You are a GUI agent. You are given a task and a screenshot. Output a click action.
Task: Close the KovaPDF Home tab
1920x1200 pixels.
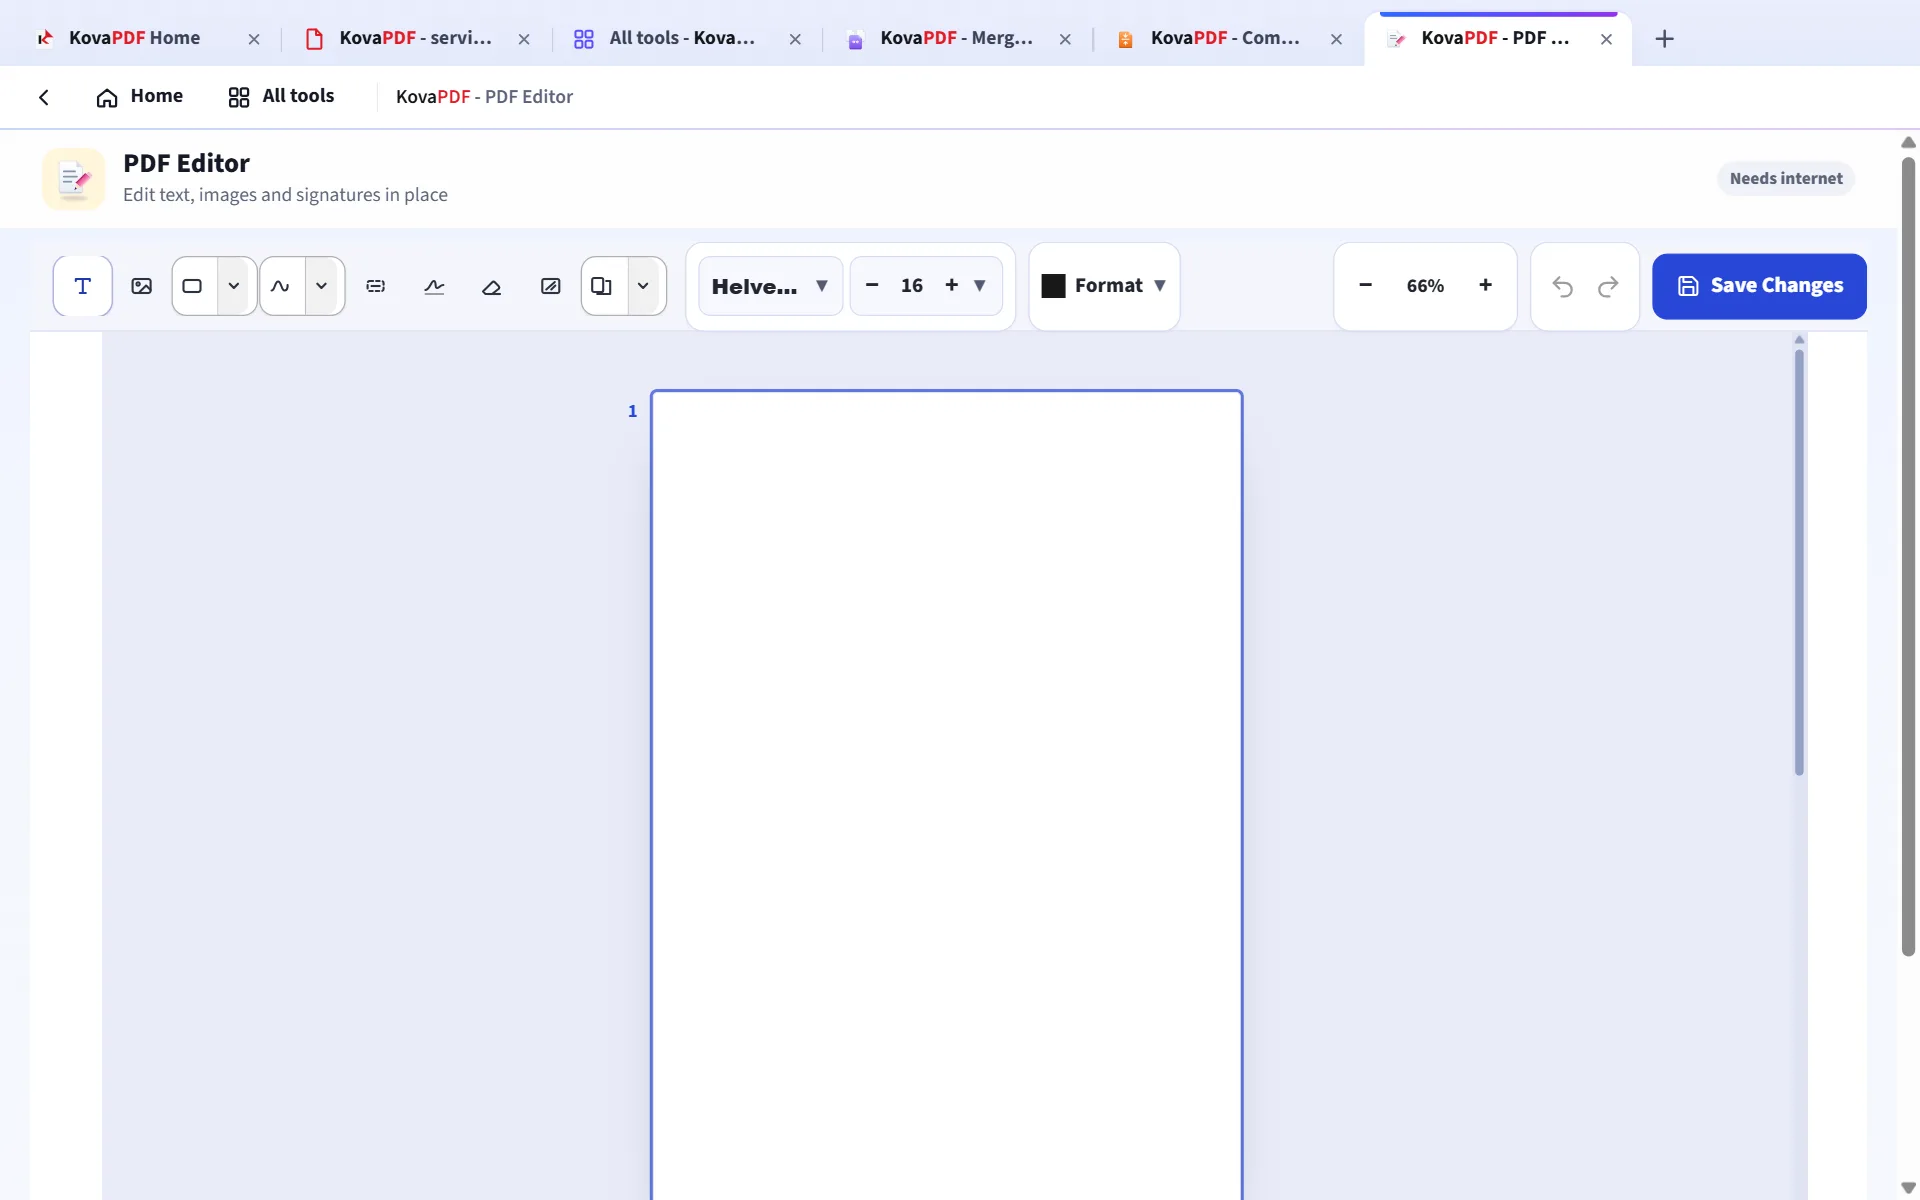254,39
